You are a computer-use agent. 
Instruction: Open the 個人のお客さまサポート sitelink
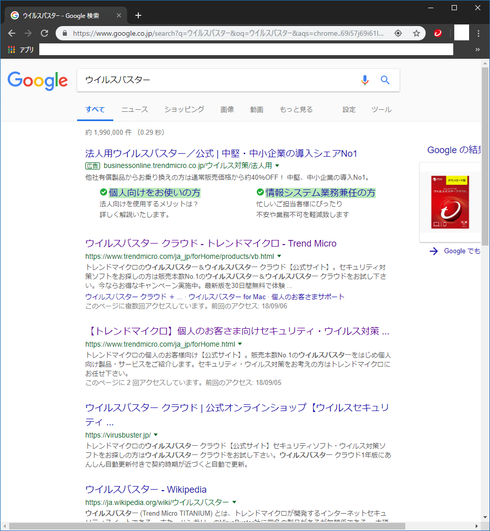(x=308, y=297)
